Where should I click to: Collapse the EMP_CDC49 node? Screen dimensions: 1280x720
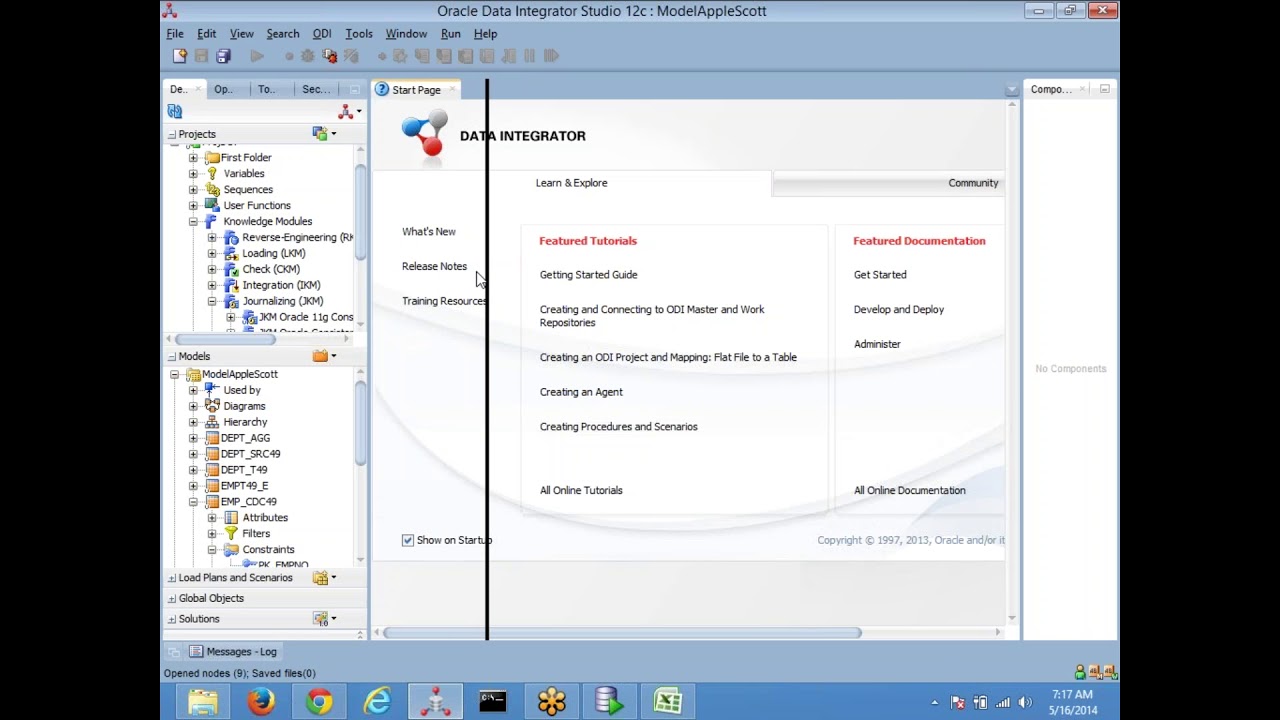coord(193,502)
